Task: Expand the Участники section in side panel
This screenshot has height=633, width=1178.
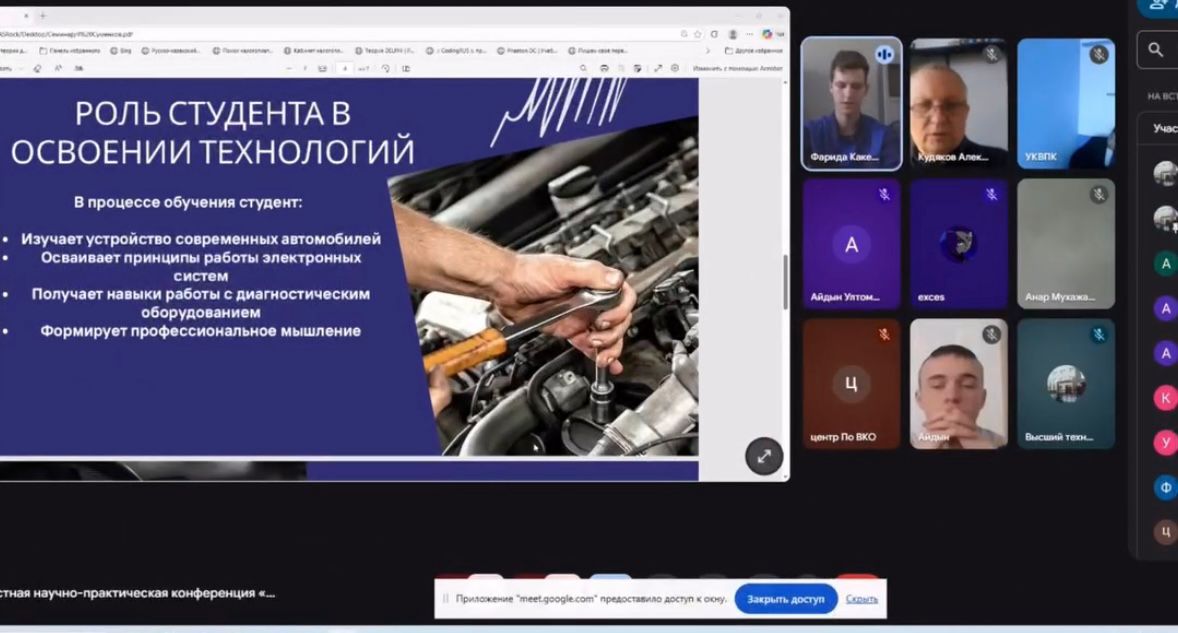Action: tap(1164, 128)
